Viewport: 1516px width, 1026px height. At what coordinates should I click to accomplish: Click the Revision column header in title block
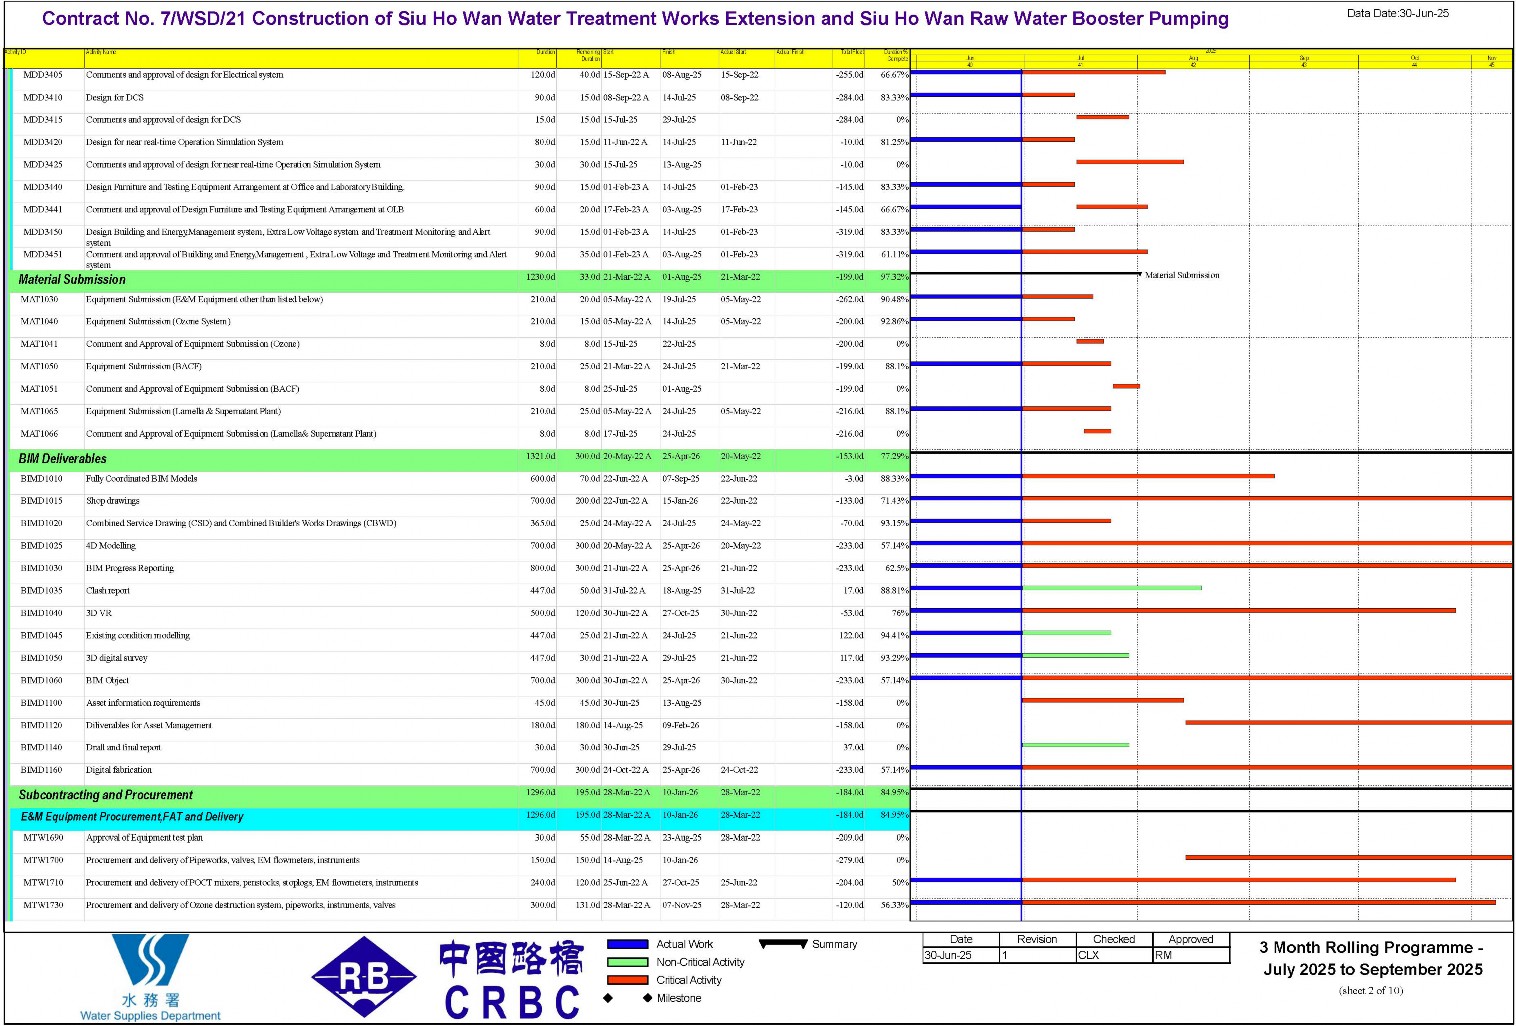pyautogui.click(x=1037, y=939)
